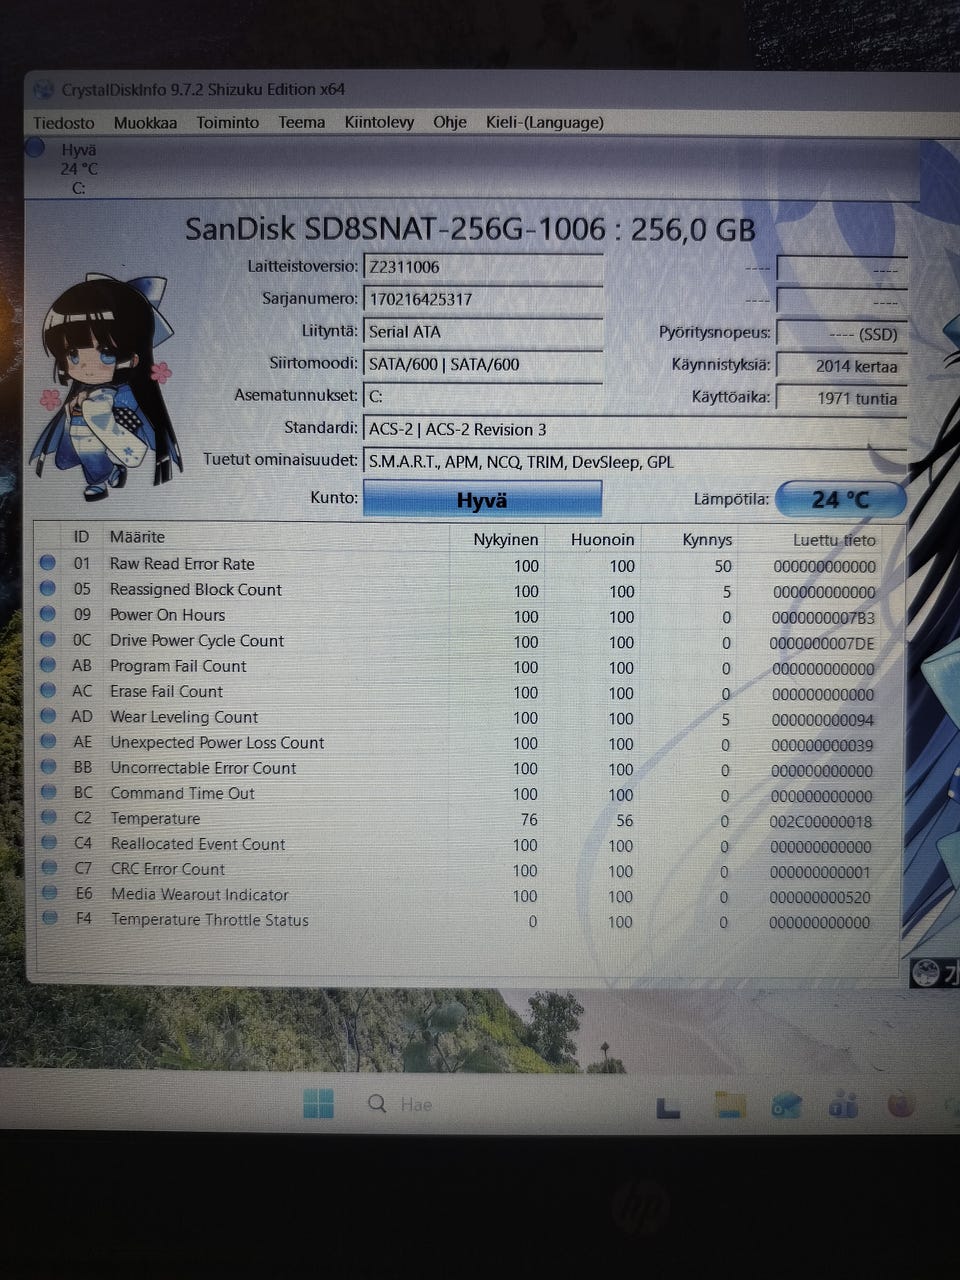Click raw value 0000000007B3
Viewport: 960px width, 1280px height.
(823, 618)
